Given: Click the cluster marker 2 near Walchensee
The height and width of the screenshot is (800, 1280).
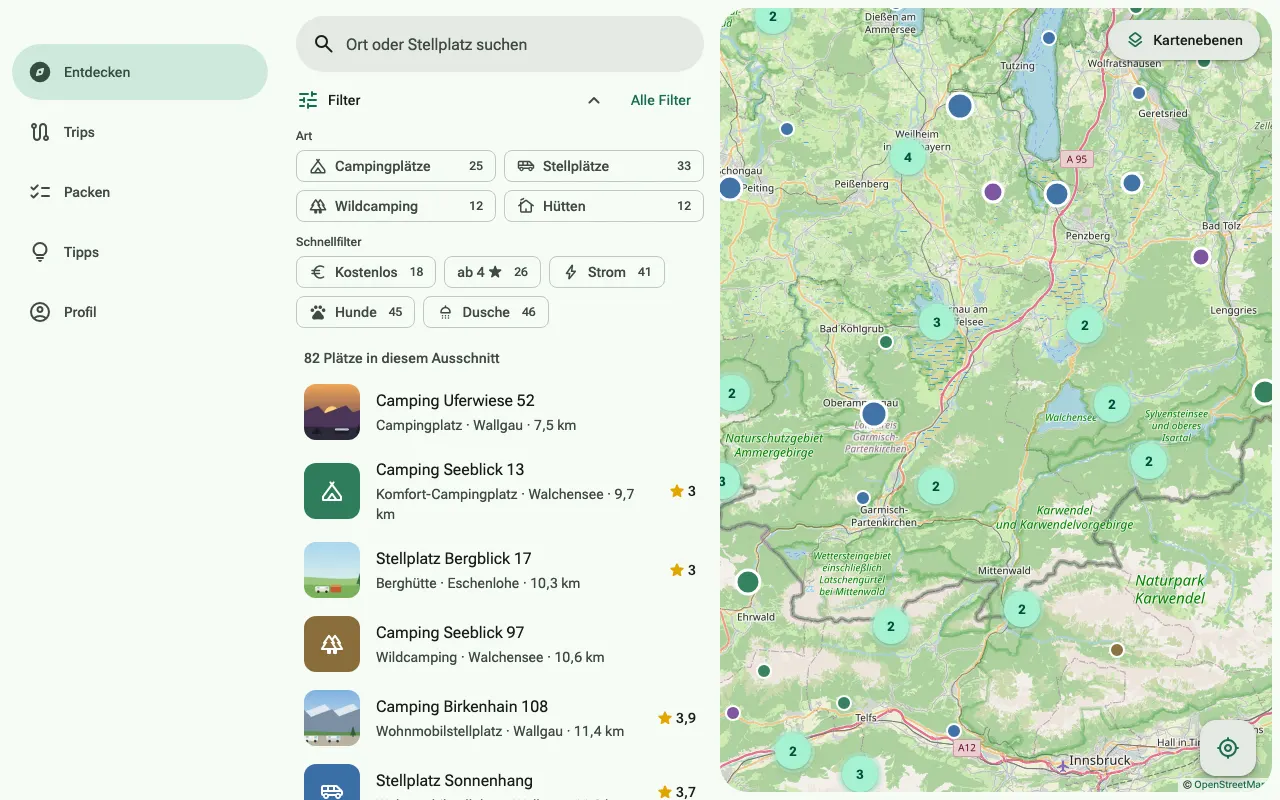Looking at the screenshot, I should [1112, 404].
